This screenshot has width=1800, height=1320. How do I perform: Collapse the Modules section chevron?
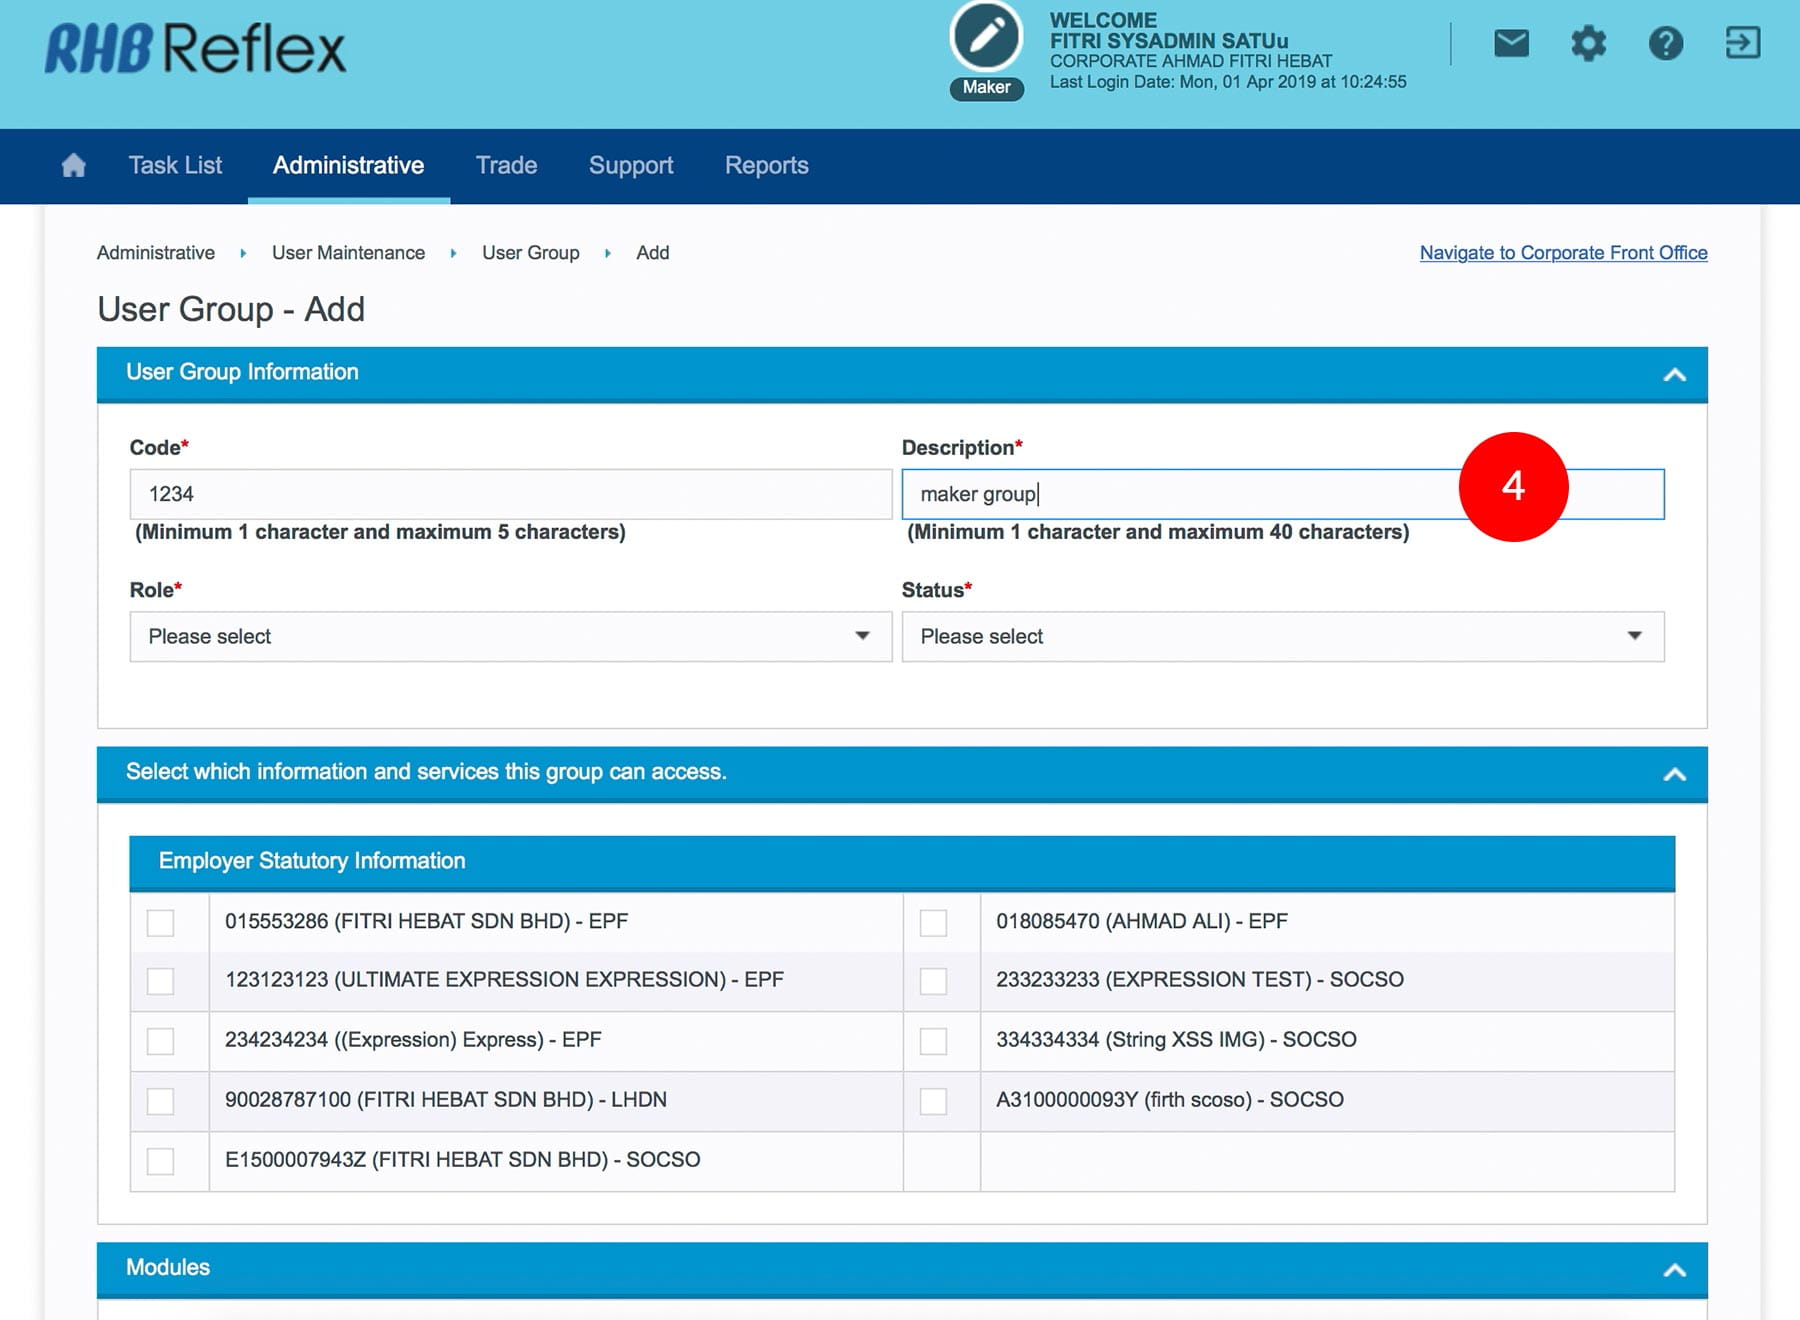1674,1270
